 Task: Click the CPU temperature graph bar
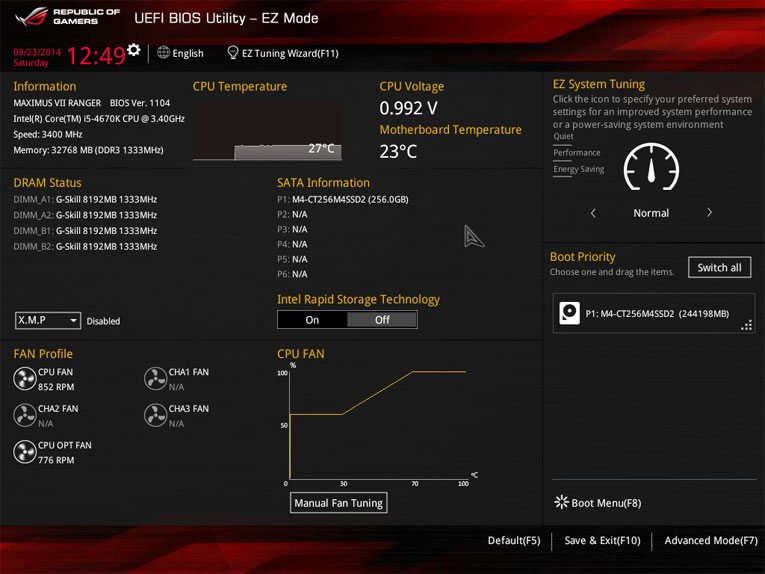288,152
